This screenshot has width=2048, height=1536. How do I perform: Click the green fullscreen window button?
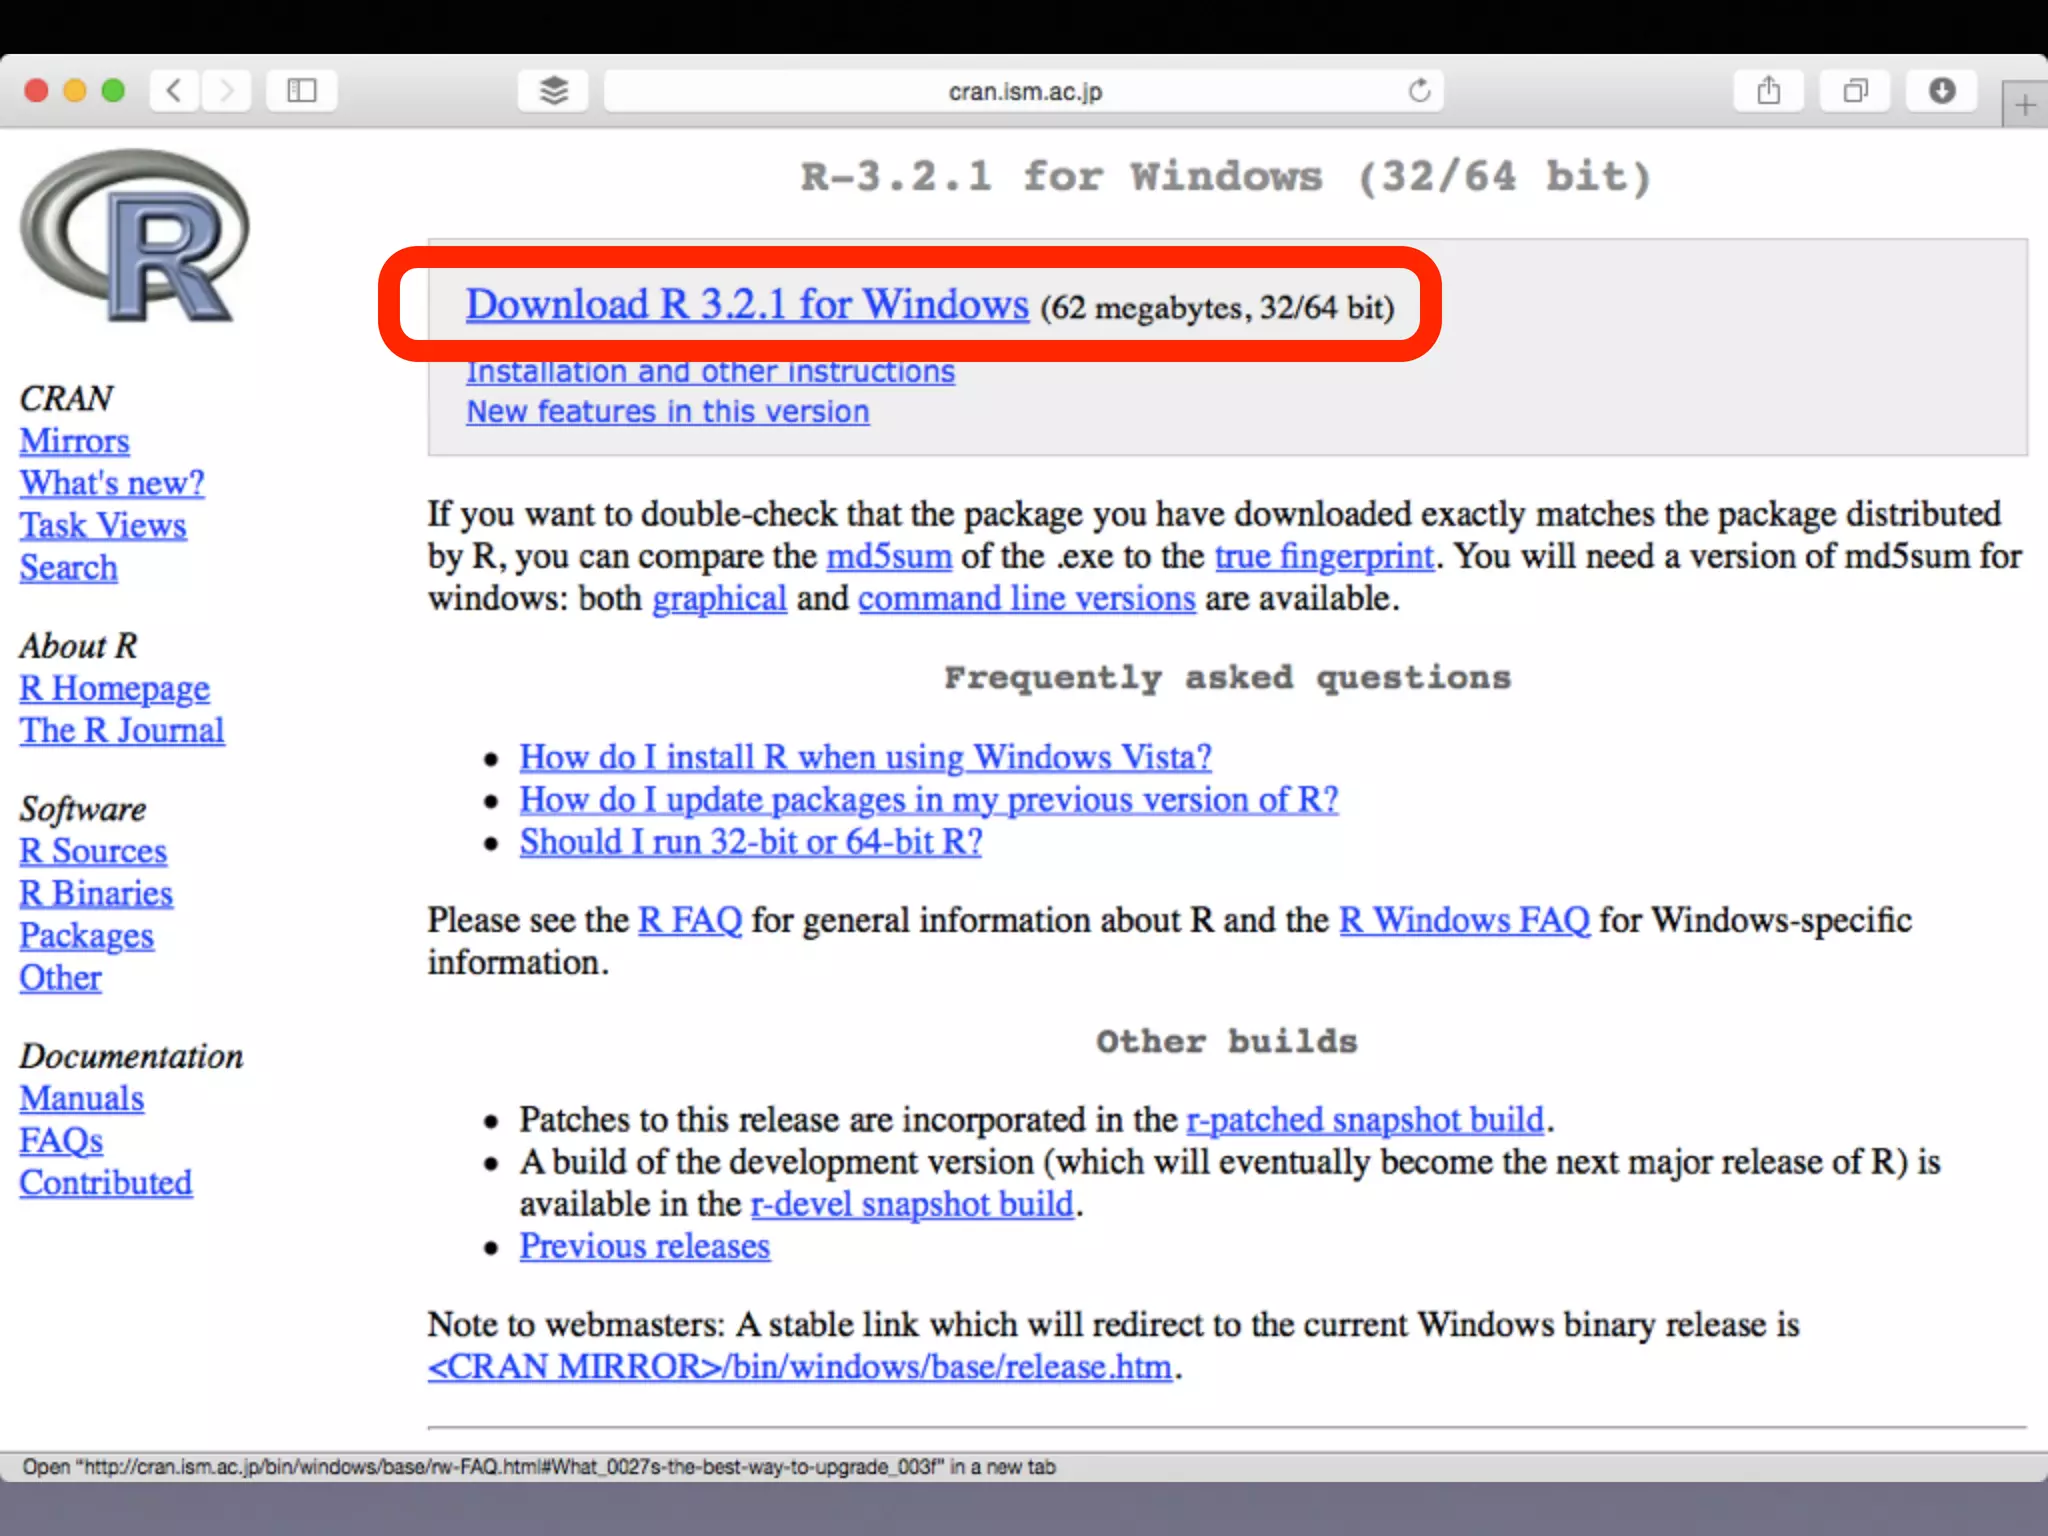[114, 91]
